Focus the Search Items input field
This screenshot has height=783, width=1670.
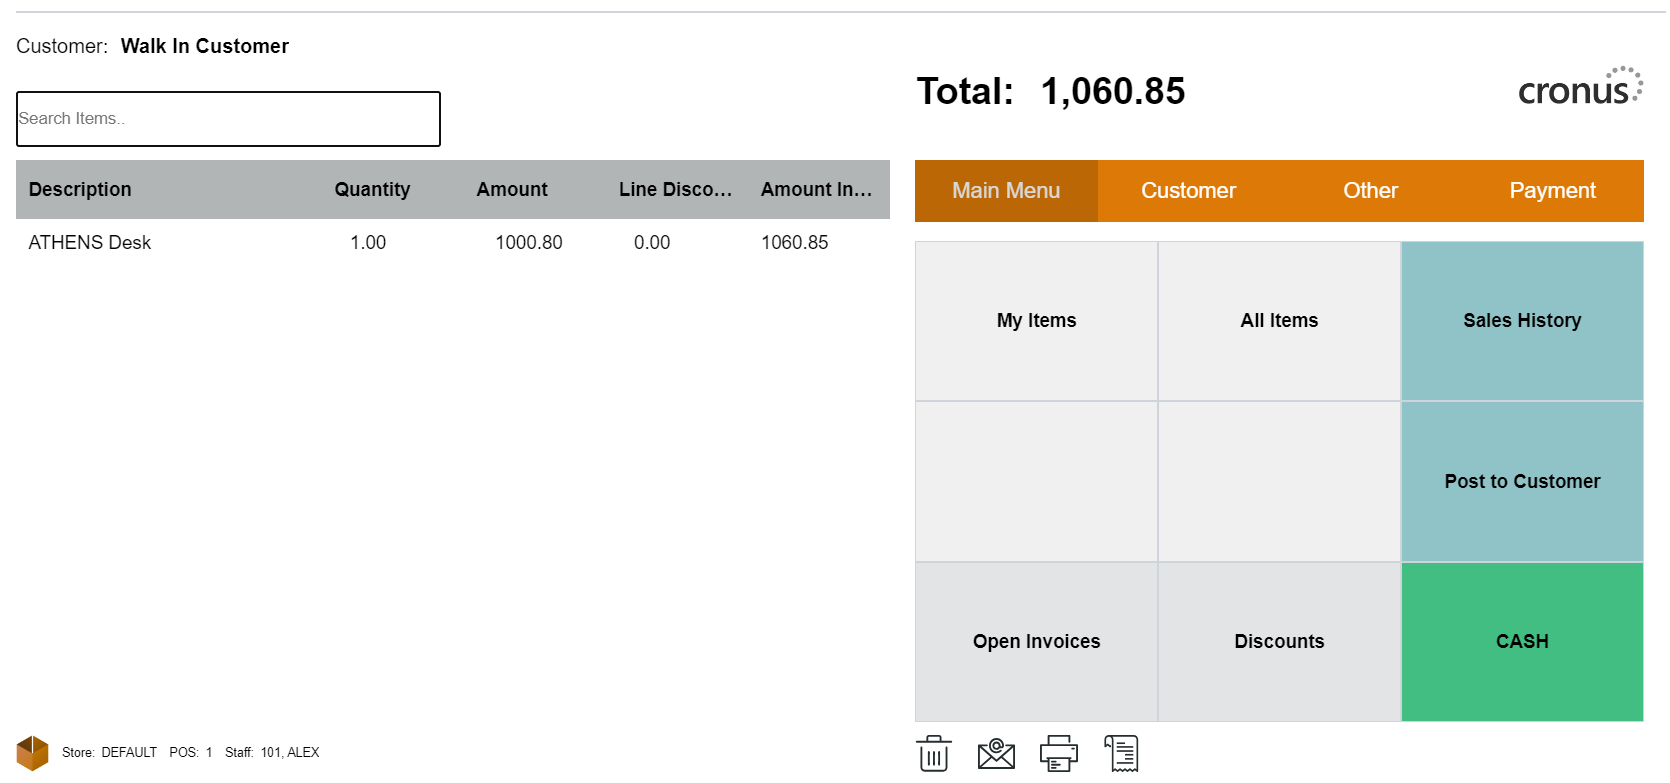coord(228,119)
